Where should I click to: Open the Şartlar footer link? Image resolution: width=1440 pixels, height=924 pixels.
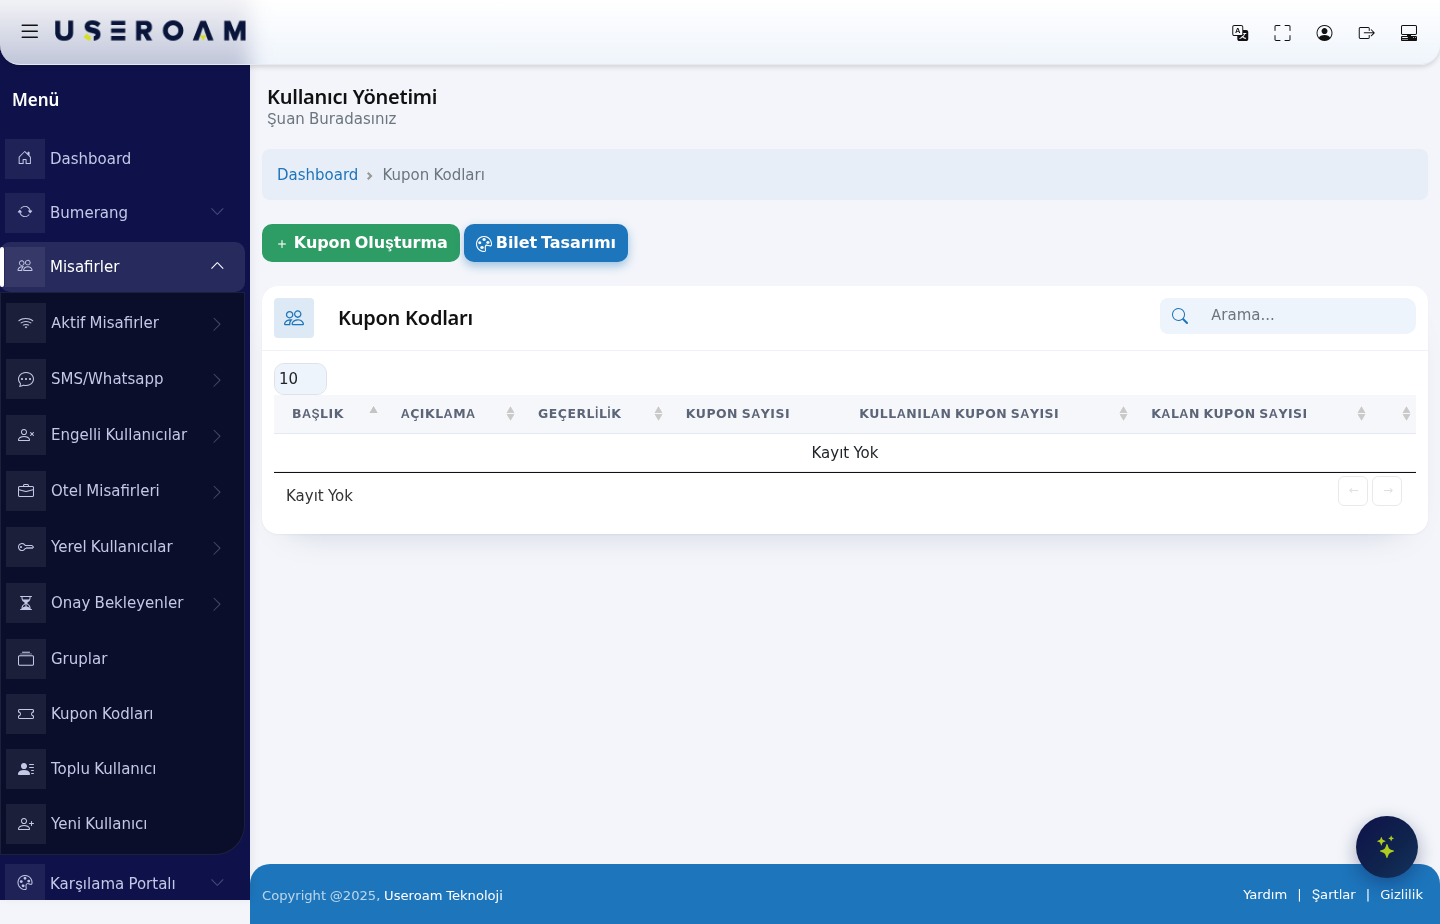pyautogui.click(x=1334, y=895)
